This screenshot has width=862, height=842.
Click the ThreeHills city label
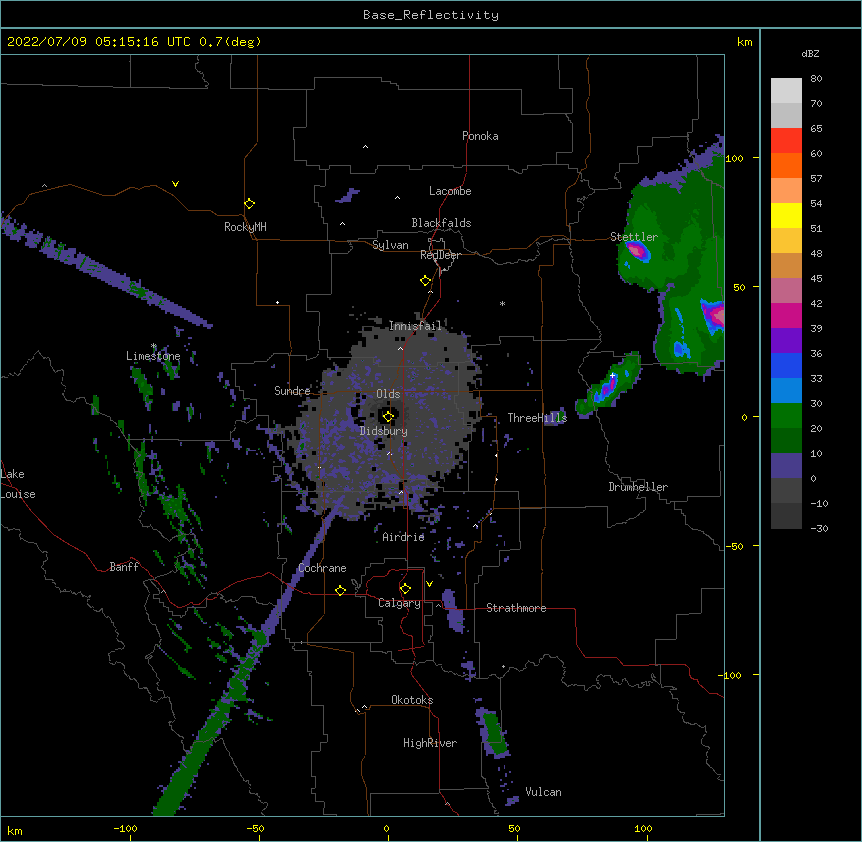coord(537,418)
